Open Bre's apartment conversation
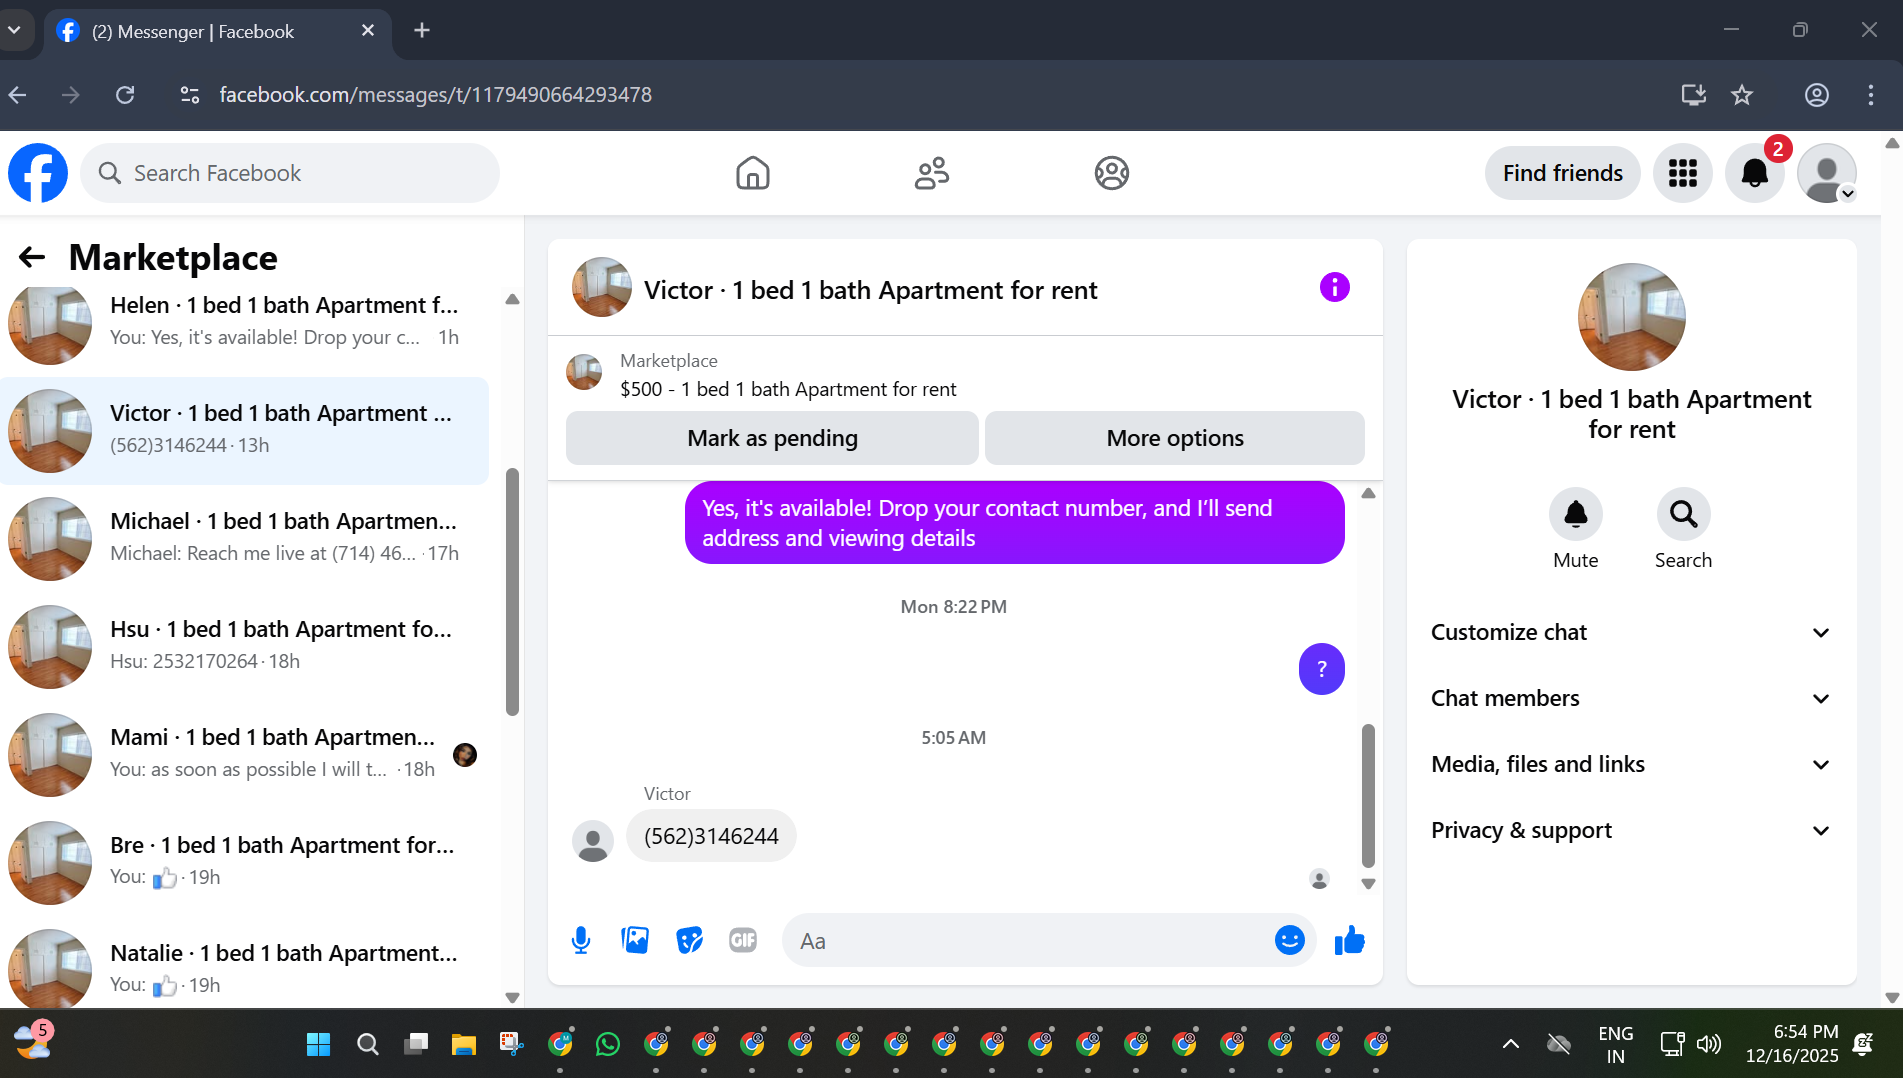 245,862
